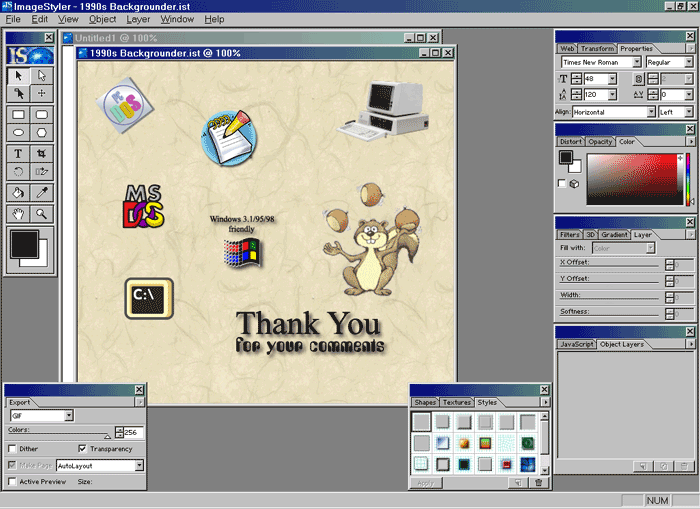Select the blue swirl style thumbnail
This screenshot has height=509, width=700.
pyautogui.click(x=527, y=464)
